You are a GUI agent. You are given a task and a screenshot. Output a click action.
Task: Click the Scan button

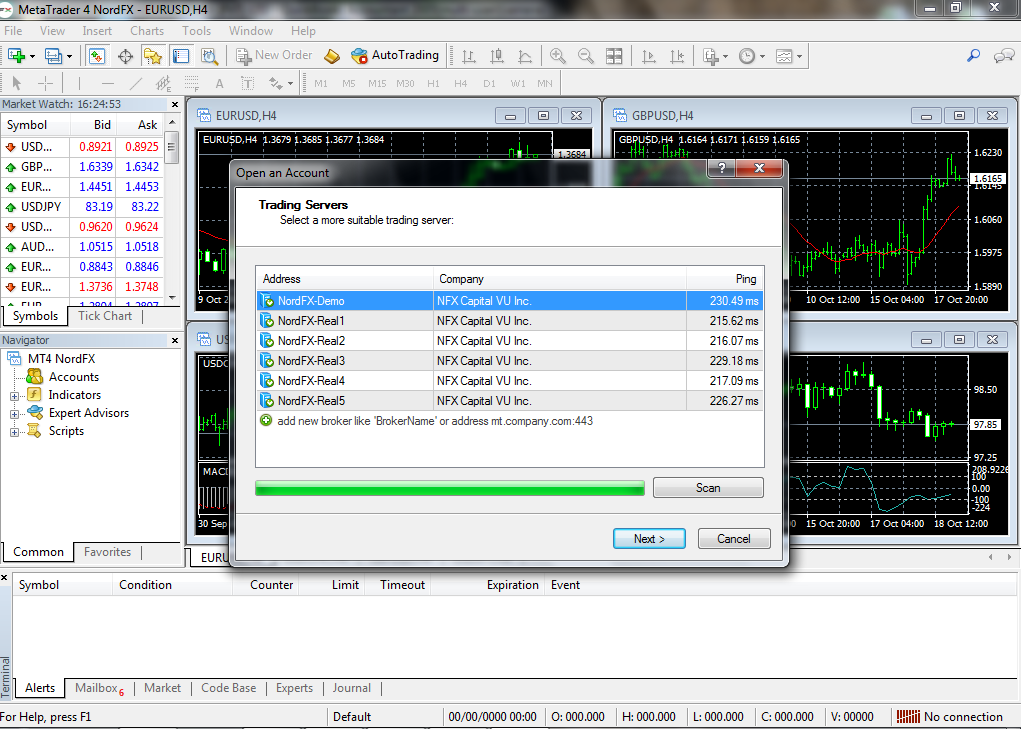pyautogui.click(x=708, y=488)
